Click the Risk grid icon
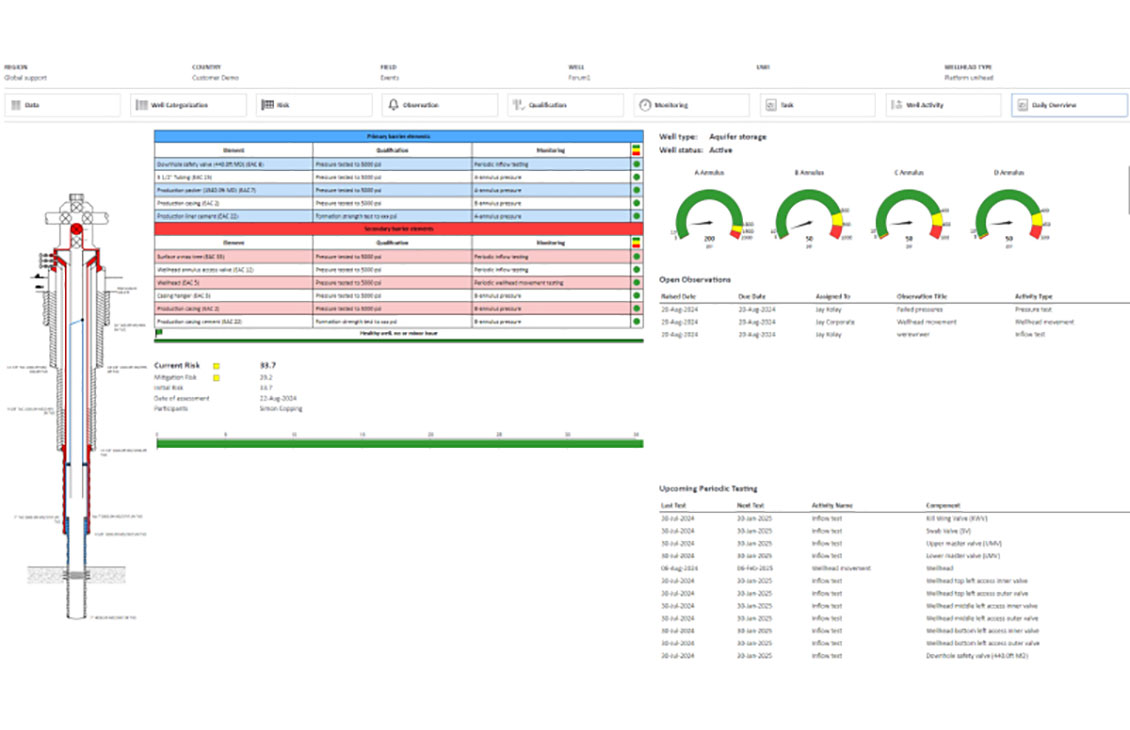Image resolution: width=1130 pixels, height=730 pixels. click(267, 105)
